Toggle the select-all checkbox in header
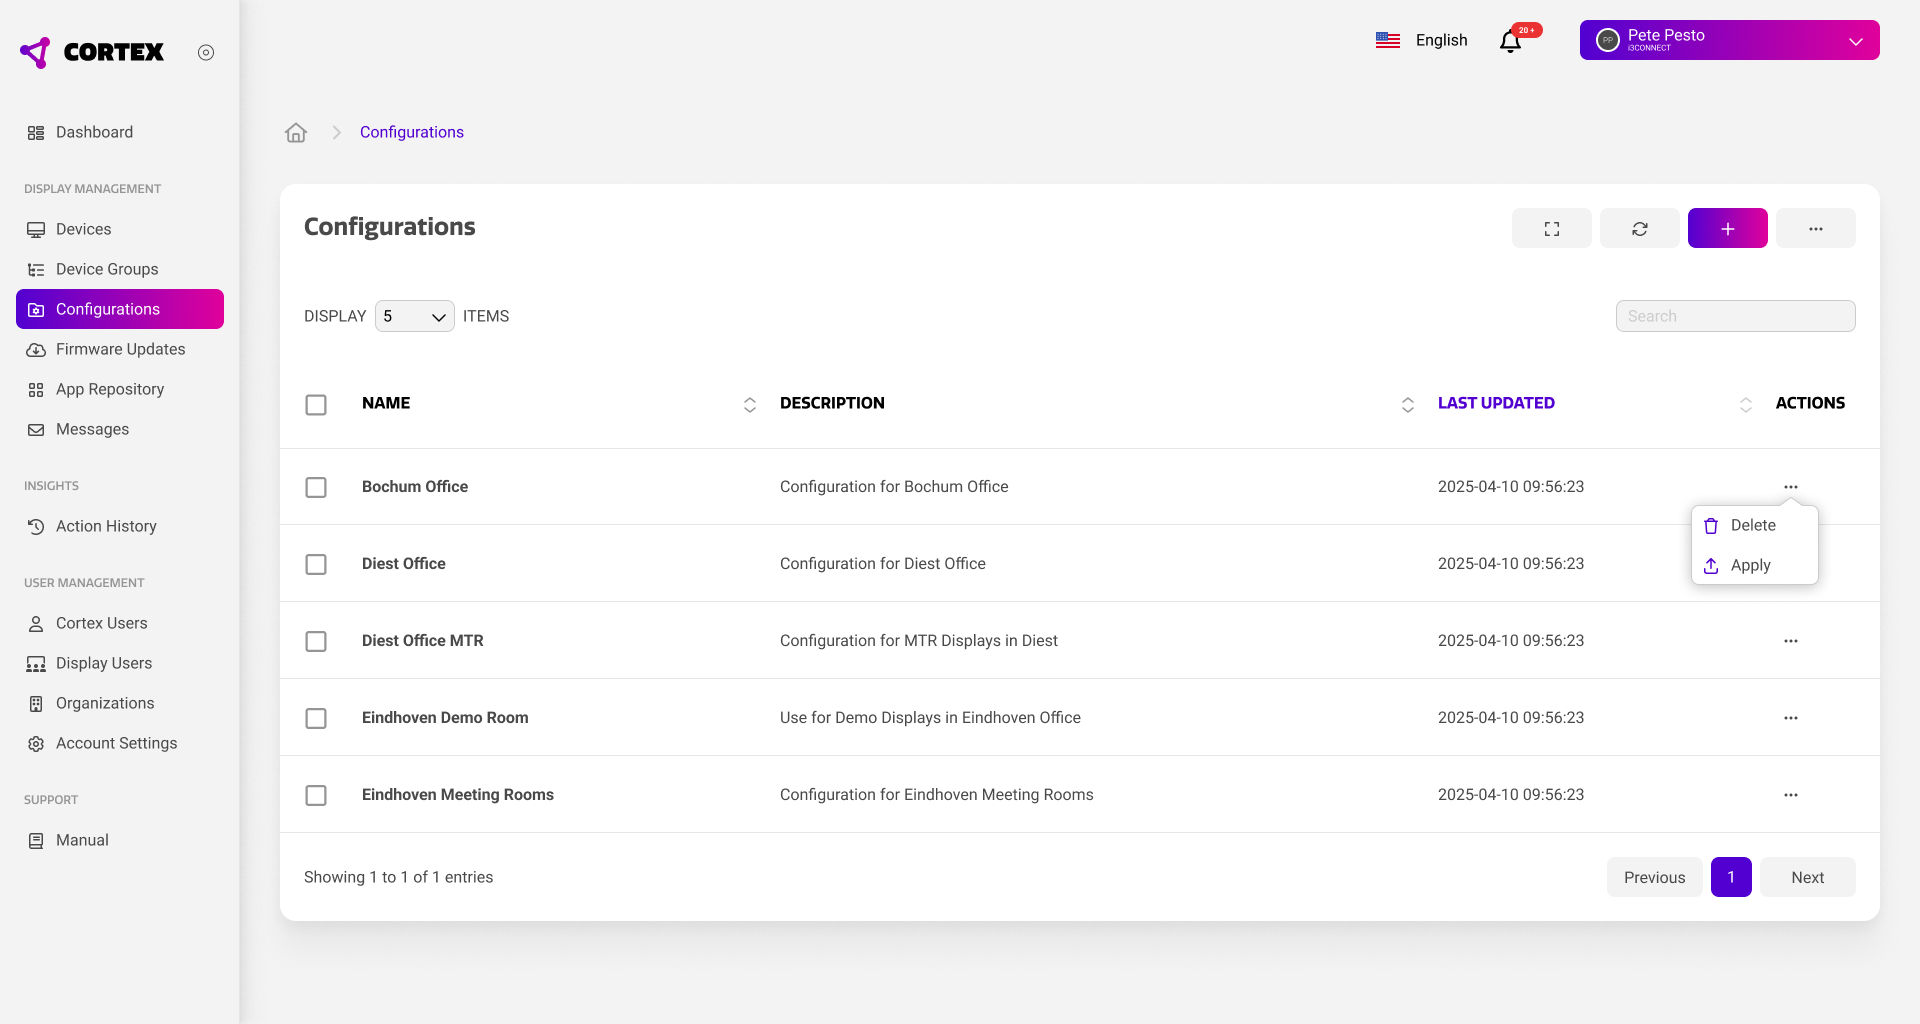The image size is (1920, 1024). pyautogui.click(x=316, y=405)
